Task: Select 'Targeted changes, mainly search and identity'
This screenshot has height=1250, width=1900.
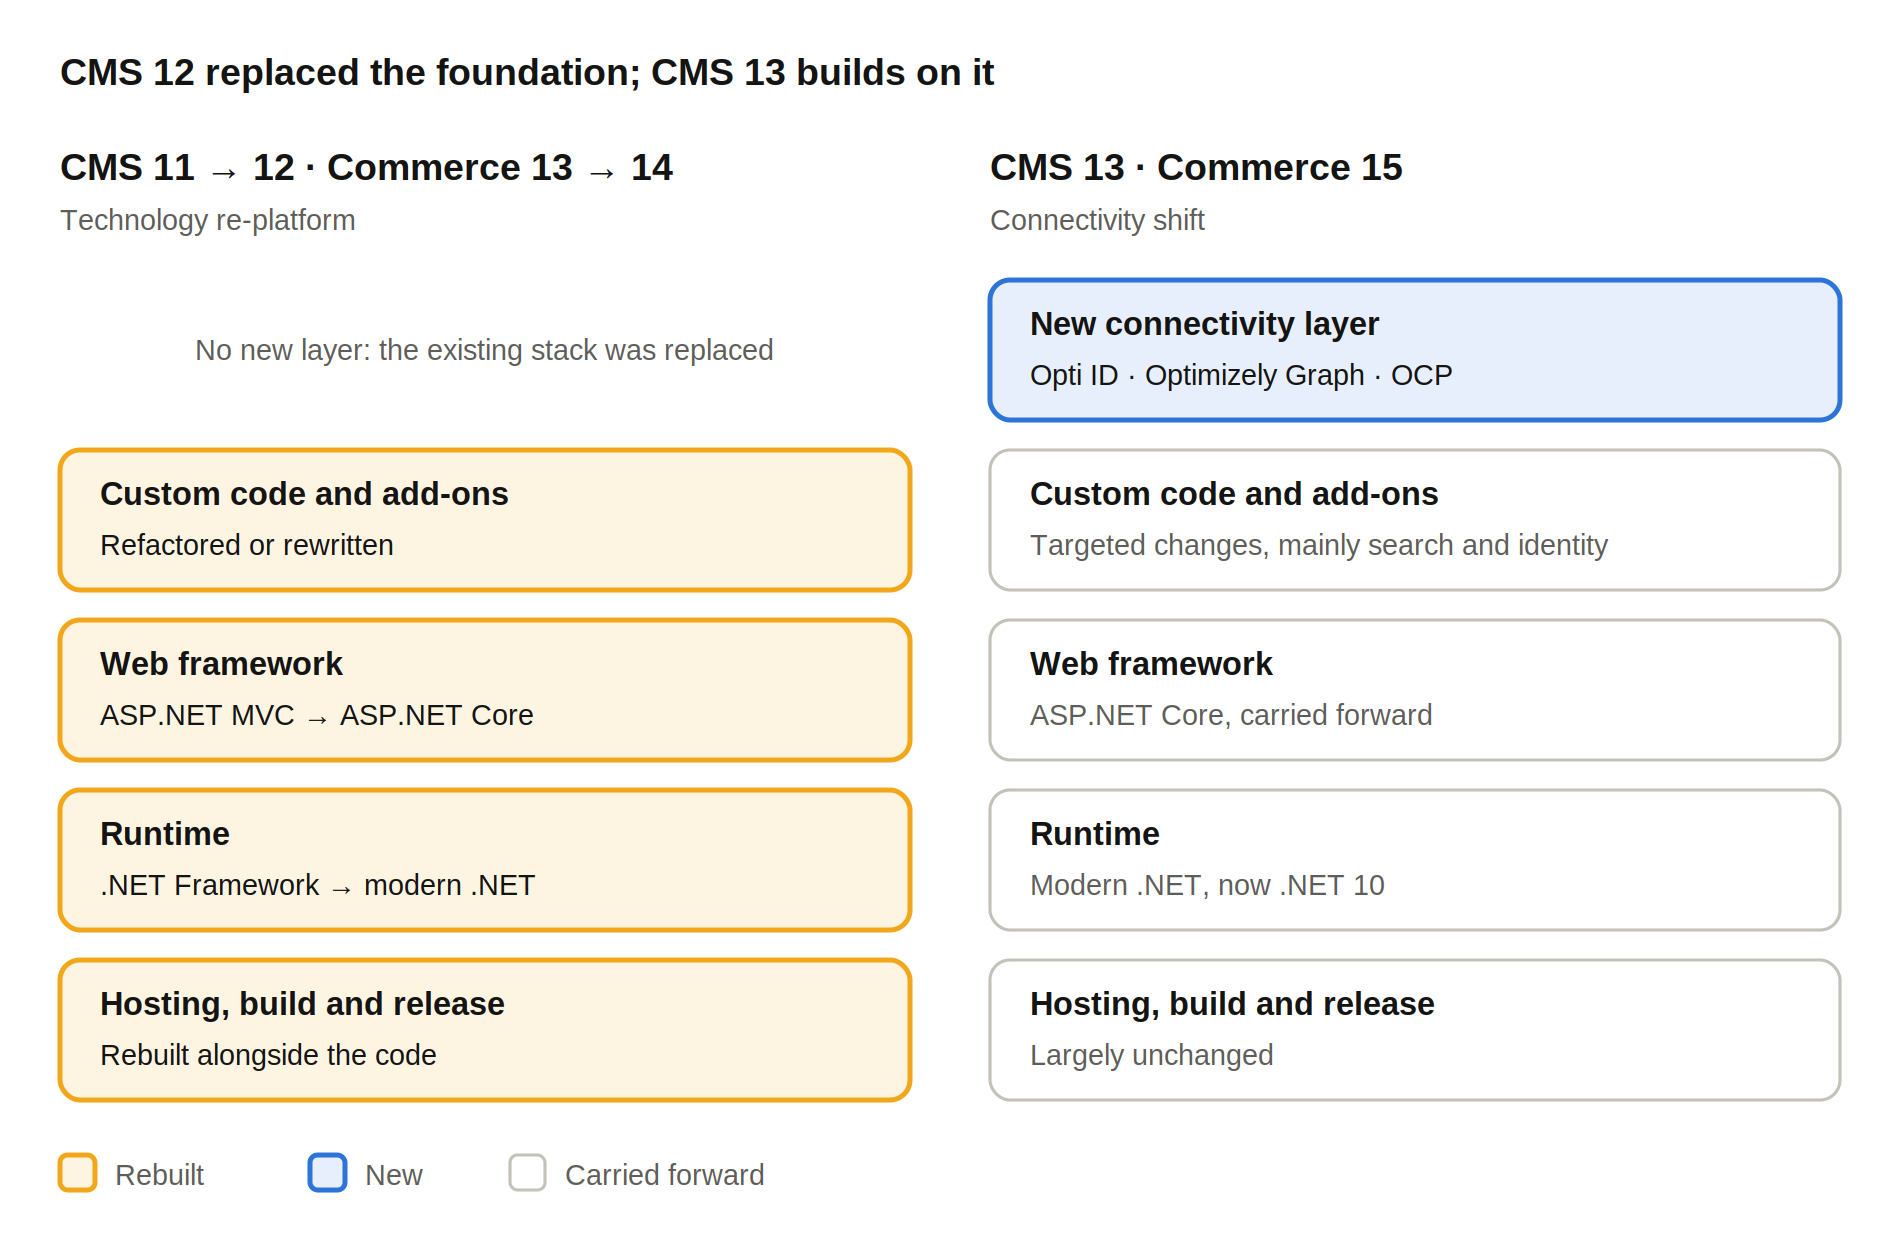Action: (x=1319, y=545)
